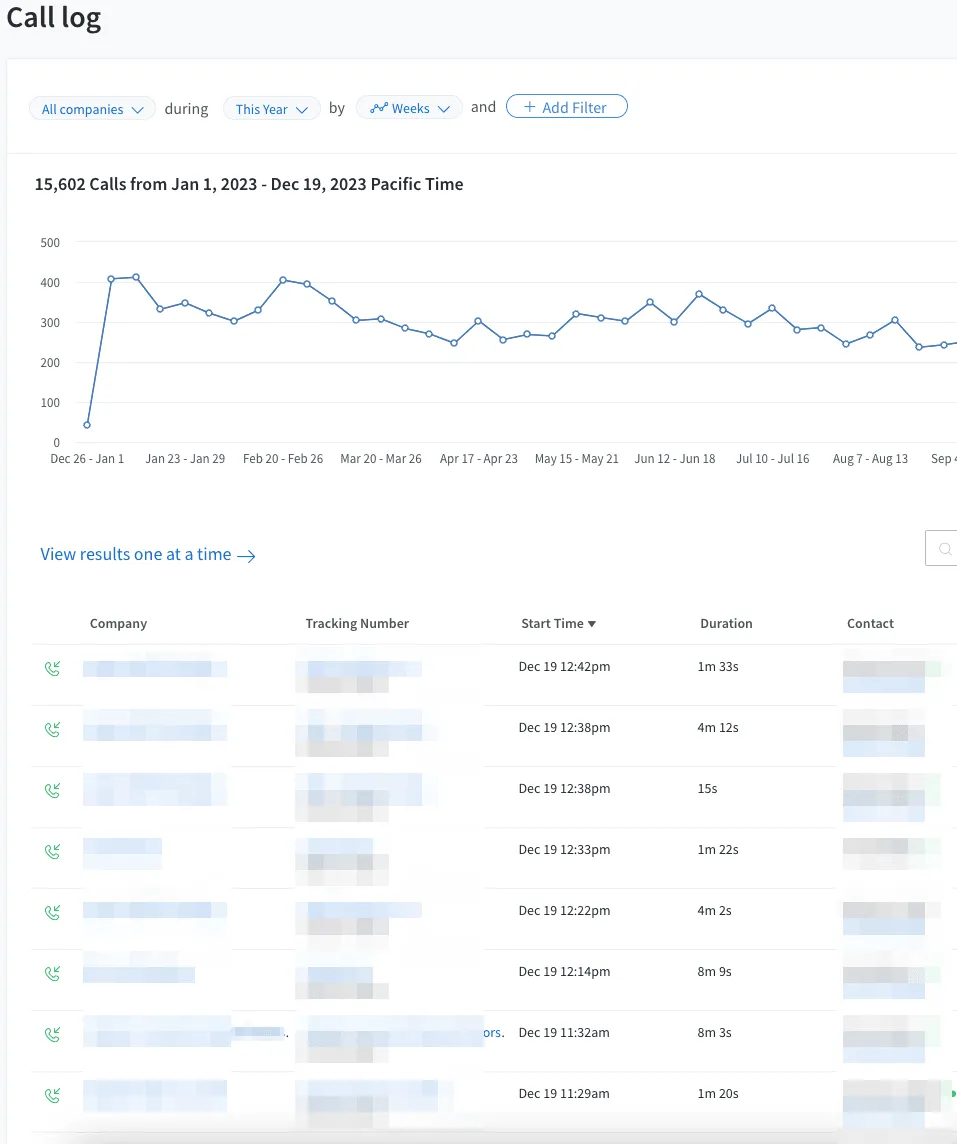Sort by Start Time column header
Viewport: 957px width, 1144px height.
pos(558,623)
